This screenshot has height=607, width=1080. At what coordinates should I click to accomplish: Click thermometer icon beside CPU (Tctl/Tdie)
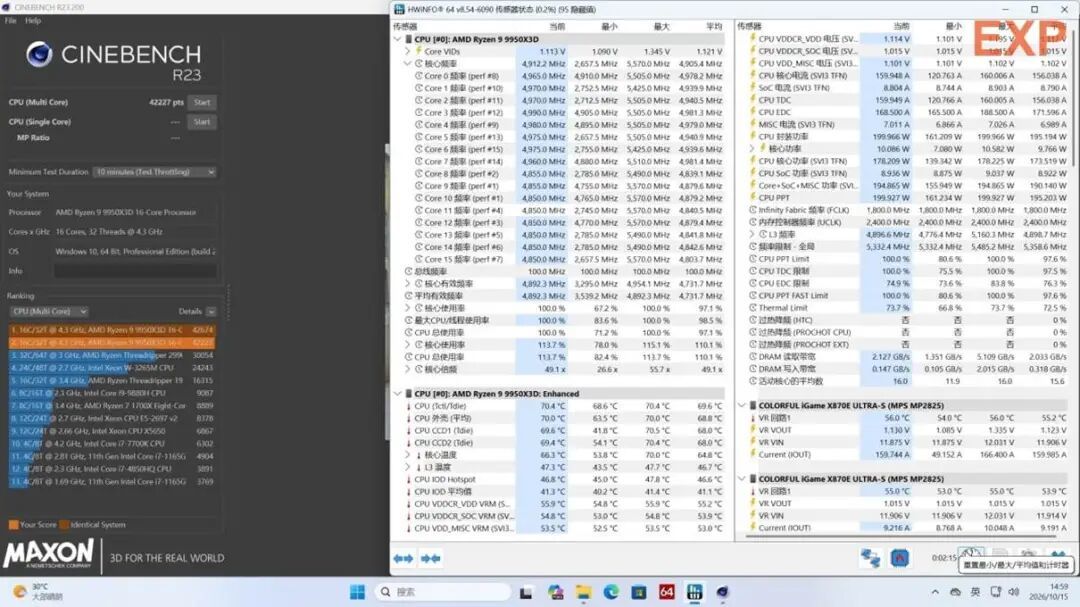pos(408,407)
